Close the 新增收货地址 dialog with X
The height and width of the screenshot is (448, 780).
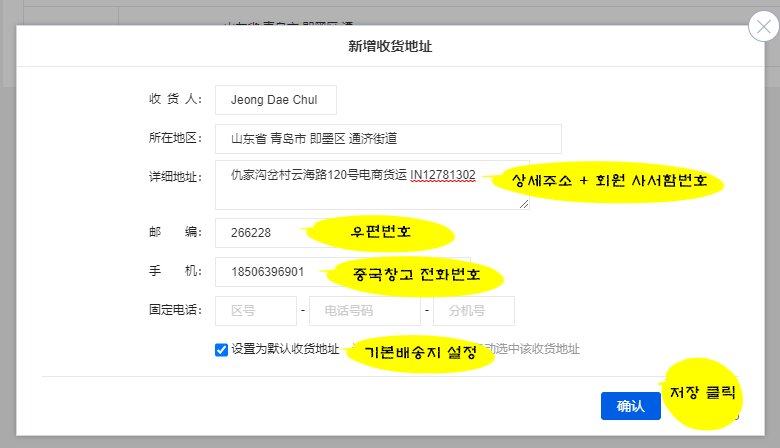click(x=763, y=26)
